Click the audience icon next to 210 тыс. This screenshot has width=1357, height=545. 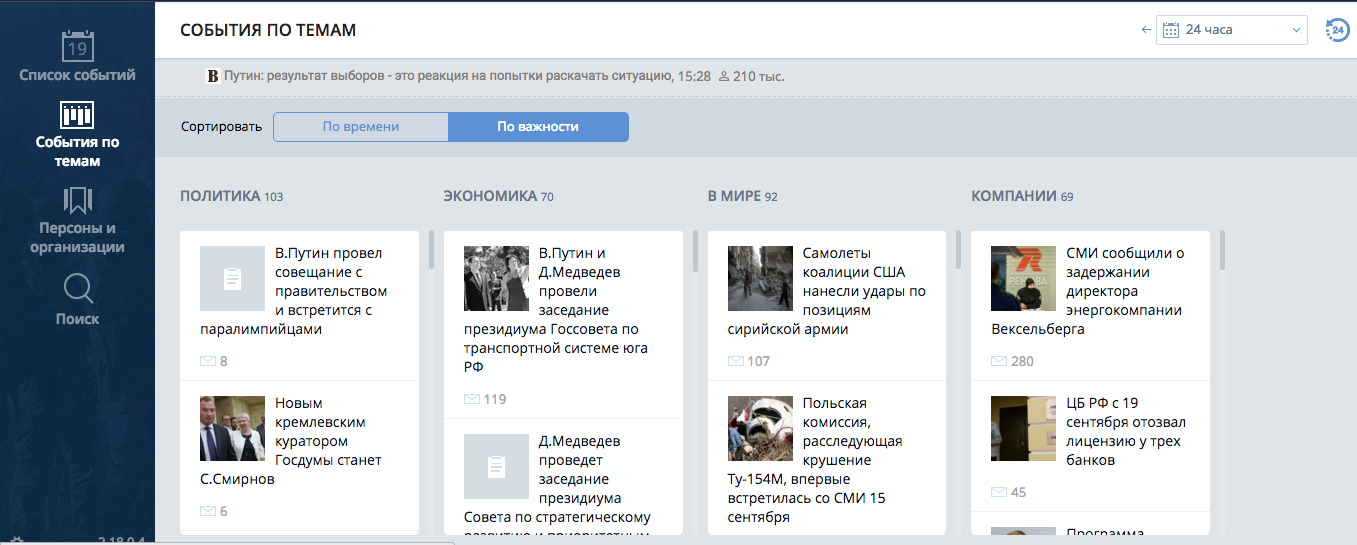click(x=724, y=76)
